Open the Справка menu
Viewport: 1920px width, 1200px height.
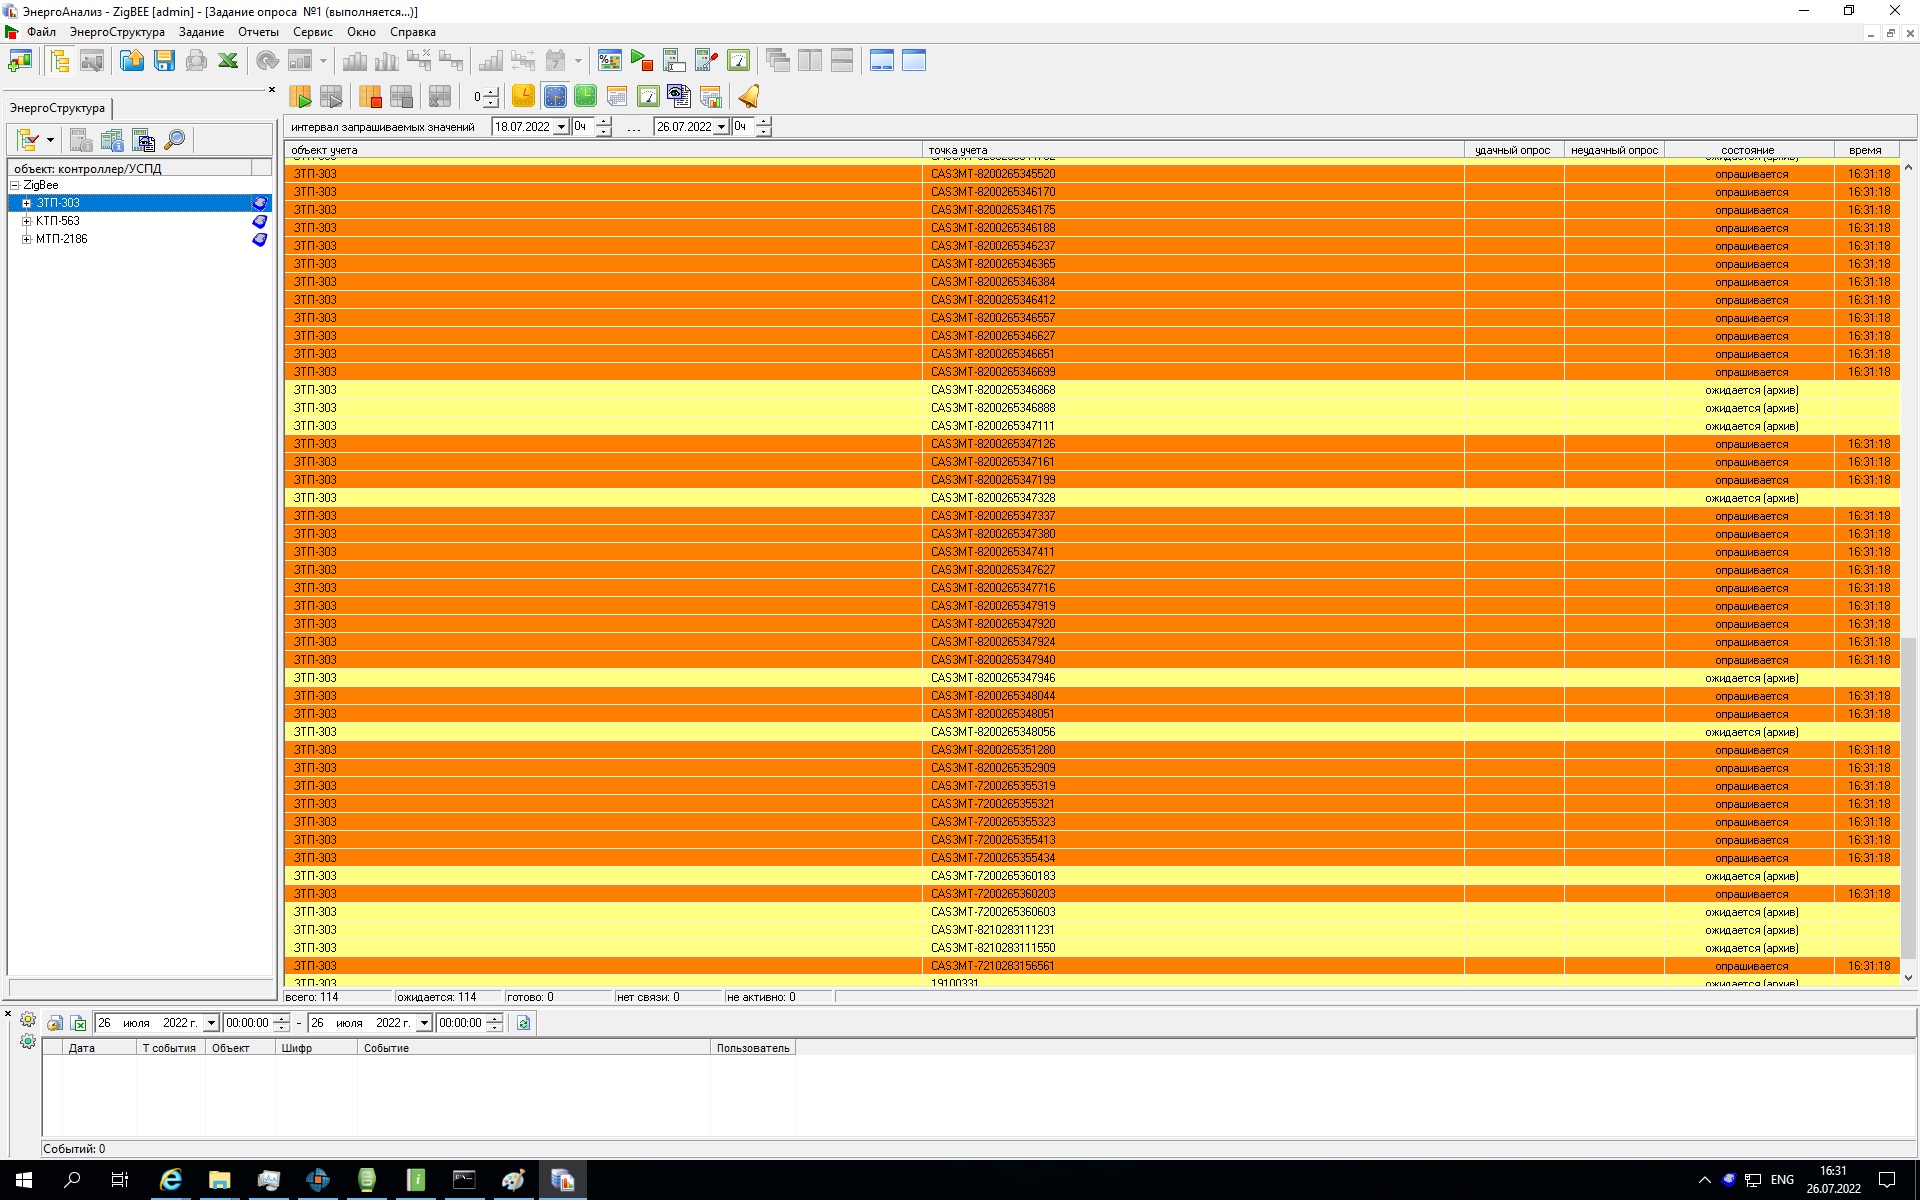point(413,32)
